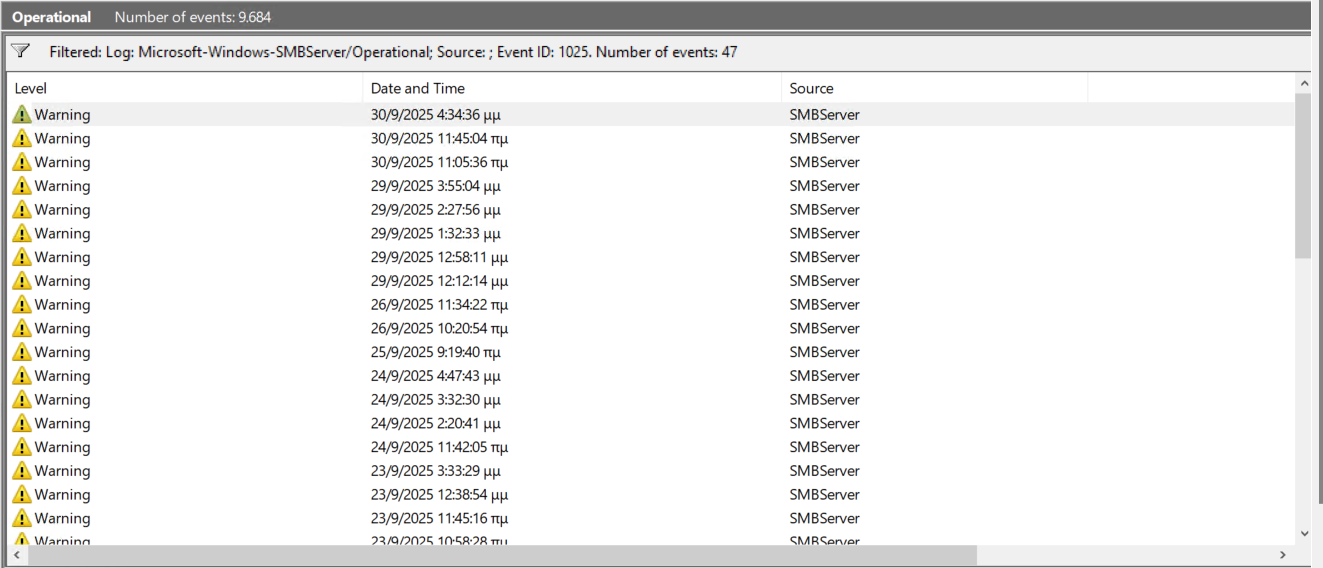Select the date 30/9/2025 11:05:36 πμ
This screenshot has height=568, width=1323.
click(439, 162)
